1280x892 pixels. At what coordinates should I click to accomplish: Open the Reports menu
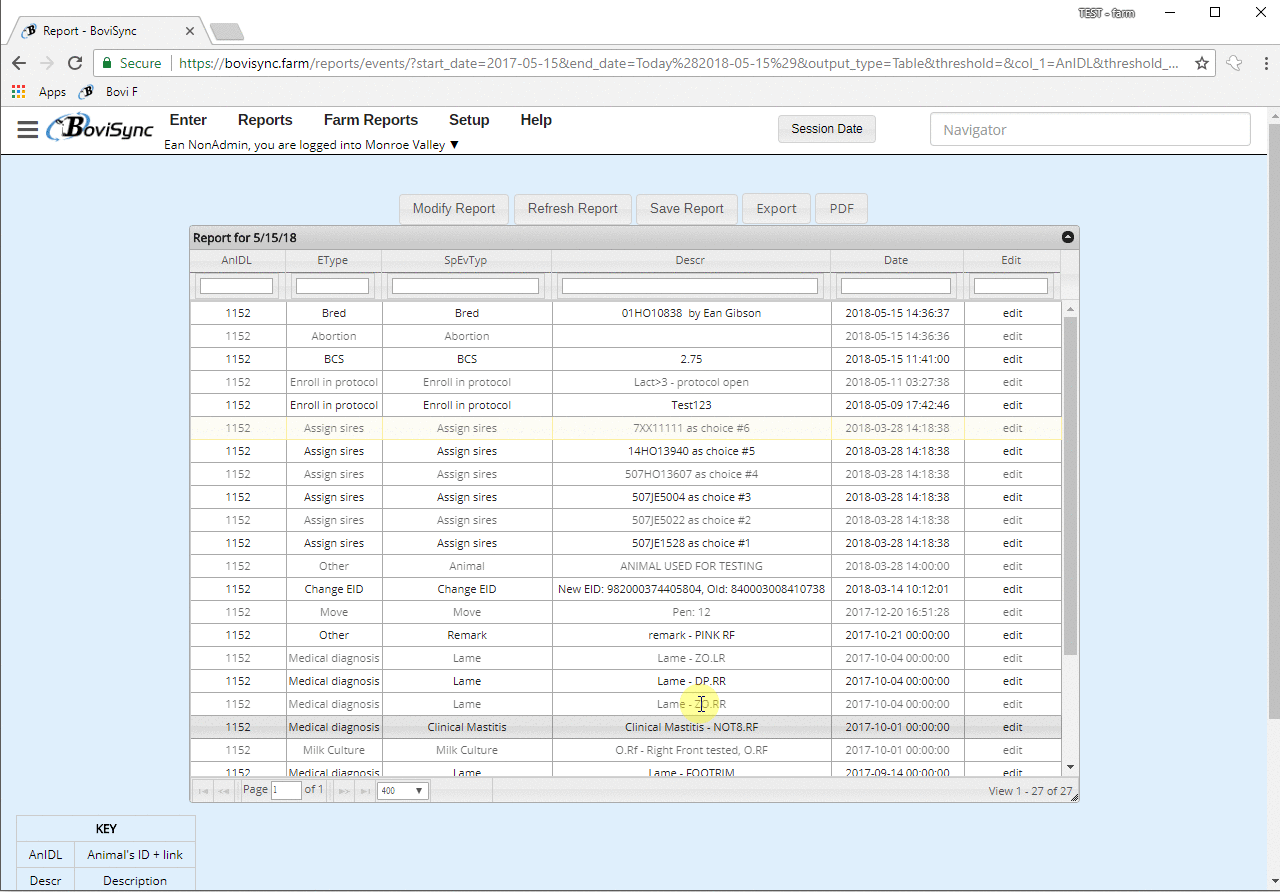[265, 120]
